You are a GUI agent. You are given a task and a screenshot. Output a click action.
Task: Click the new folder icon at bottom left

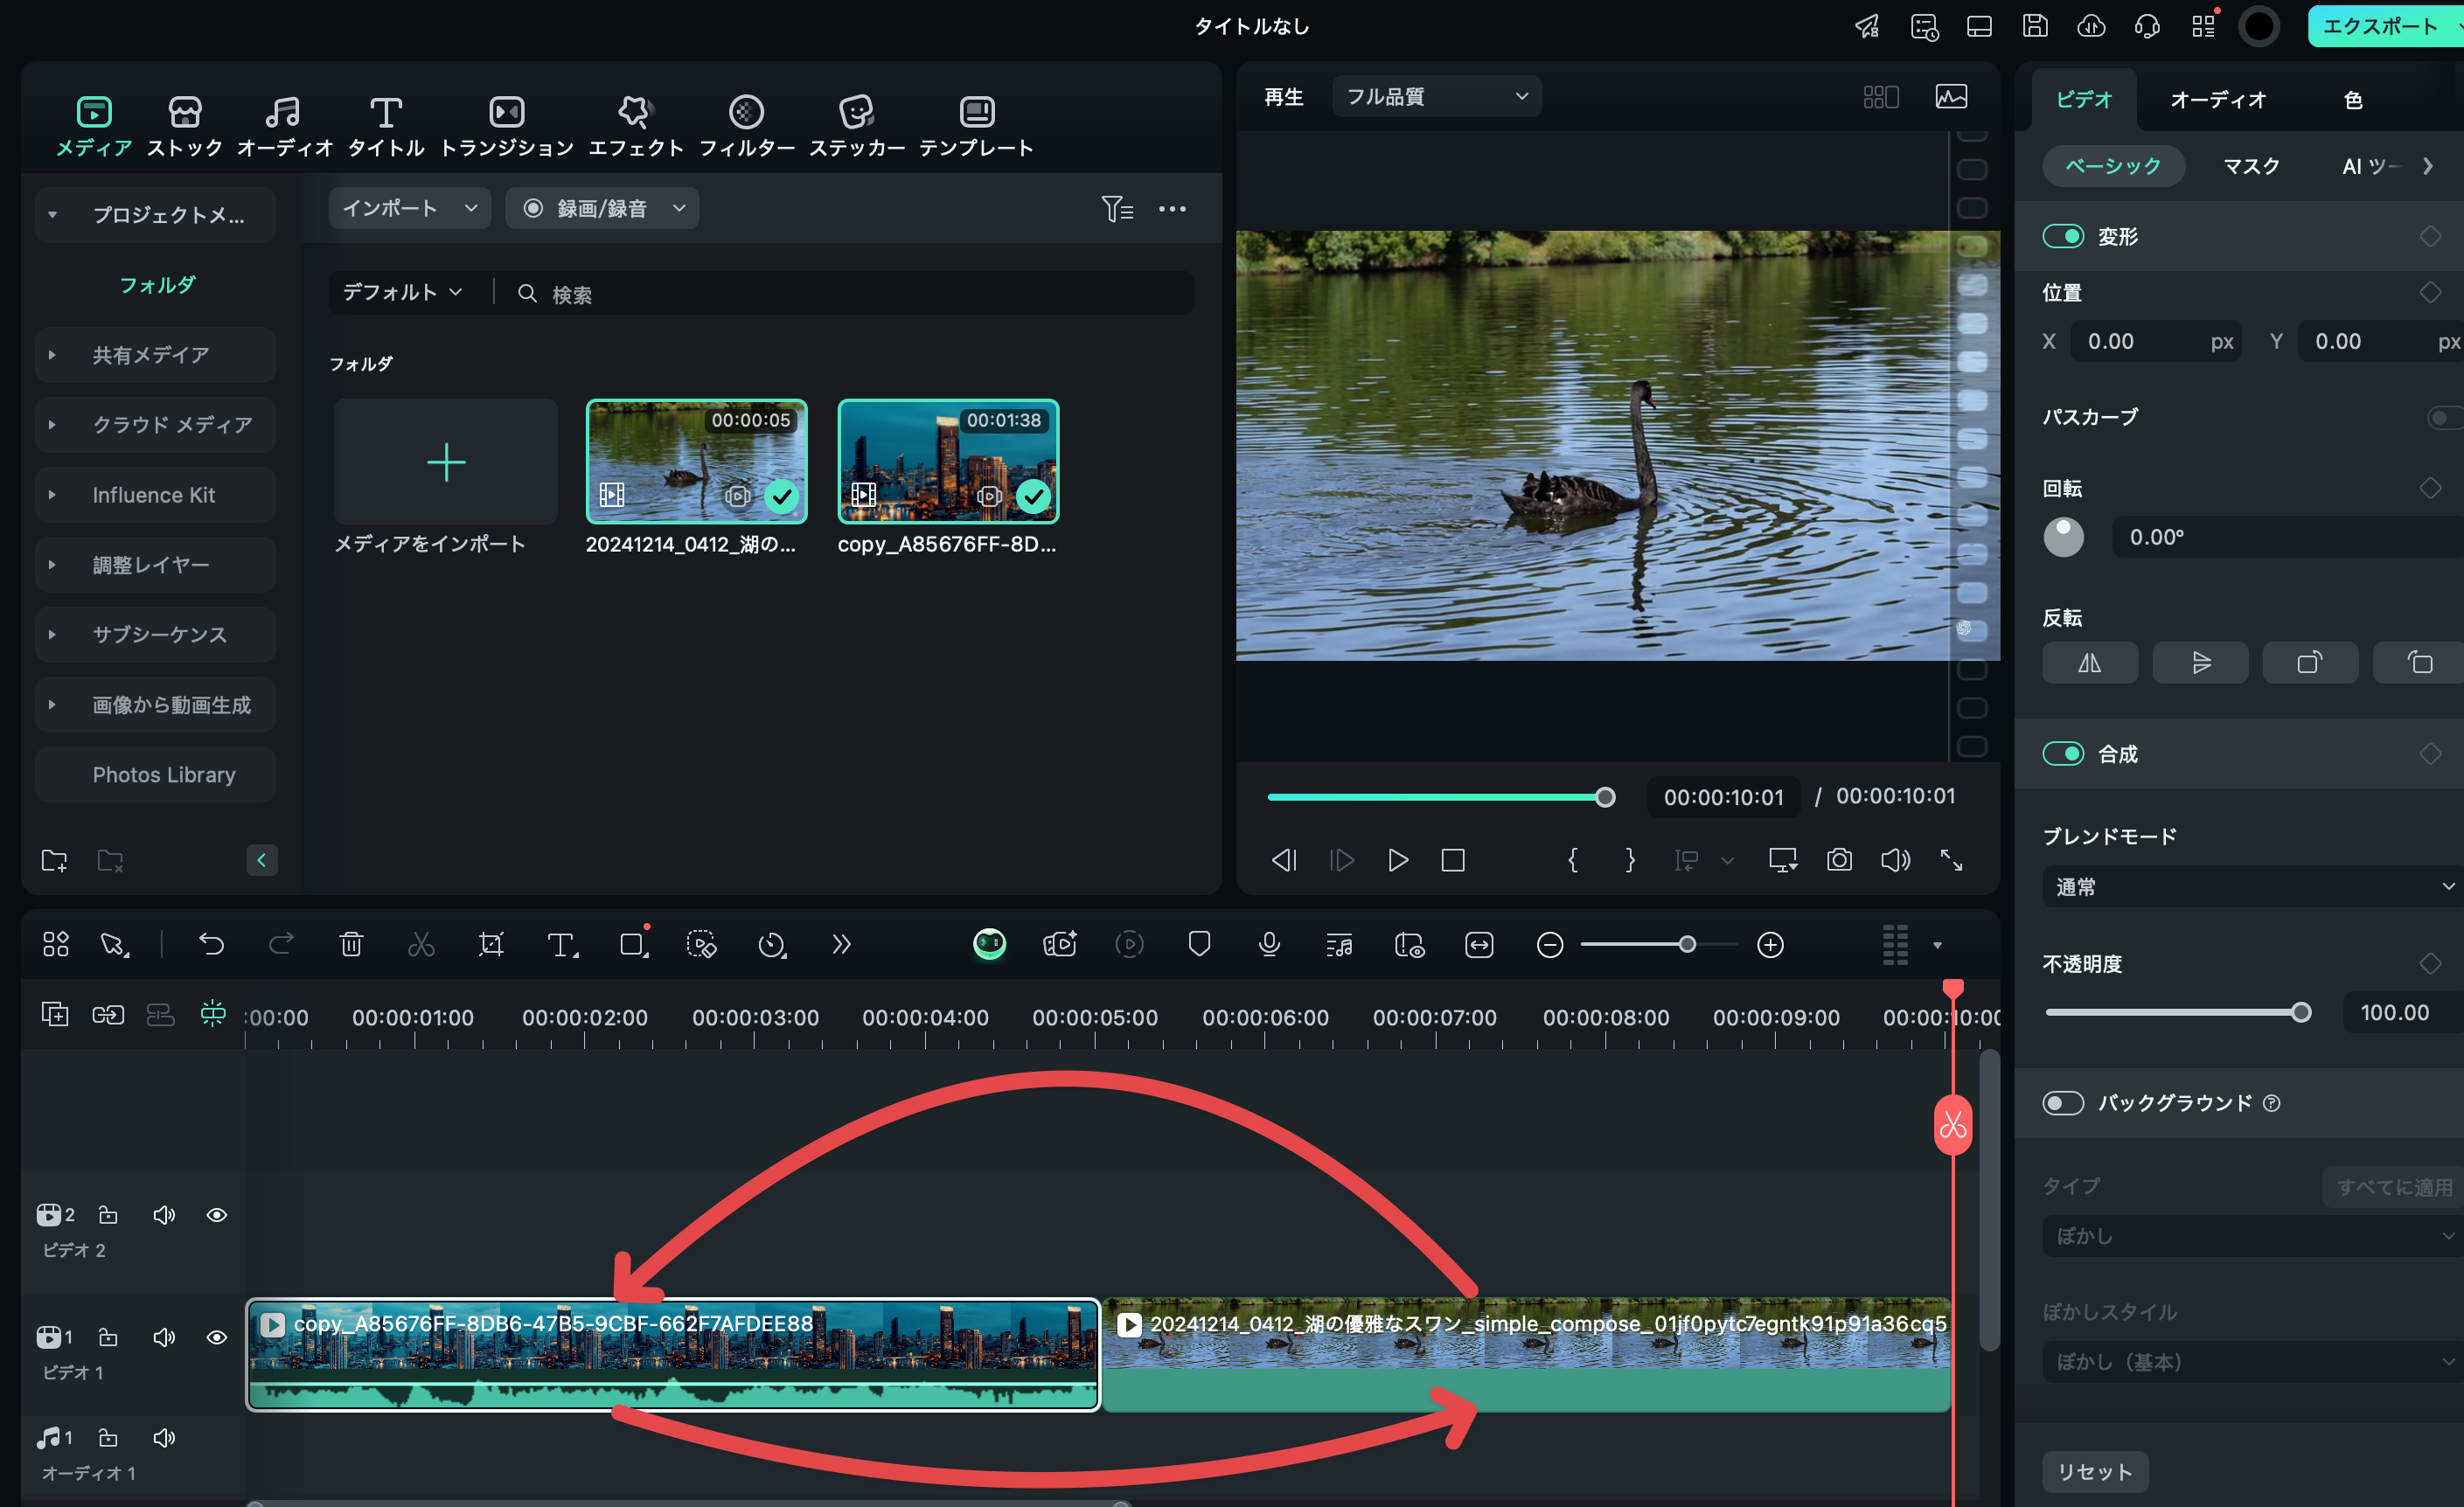click(x=54, y=860)
